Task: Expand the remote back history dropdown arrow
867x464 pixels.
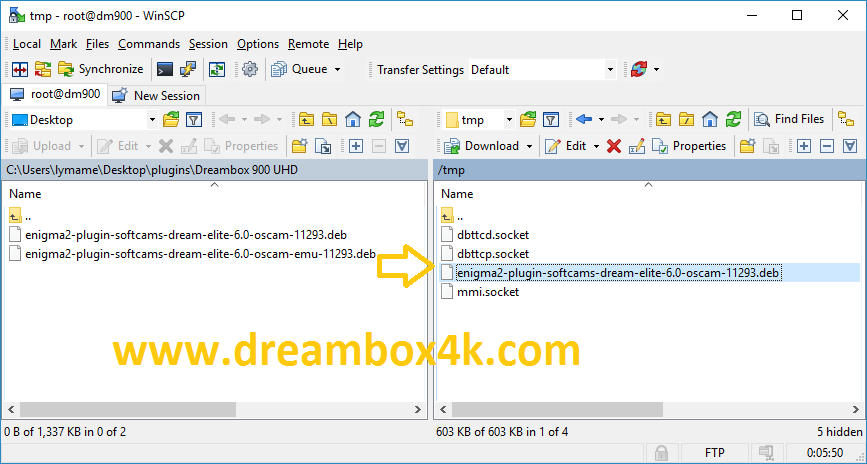Action: [601, 119]
